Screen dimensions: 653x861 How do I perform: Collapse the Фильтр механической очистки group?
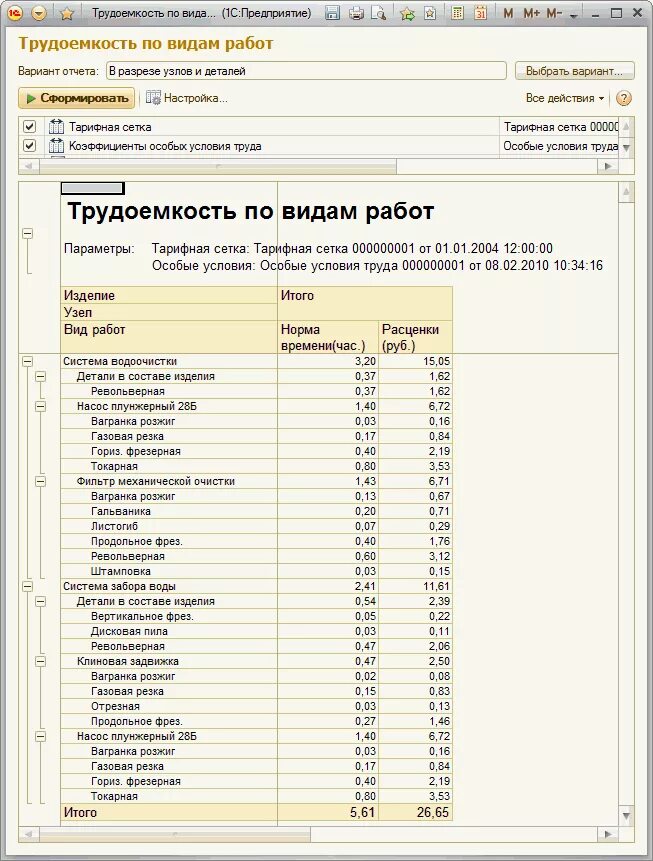(x=41, y=482)
